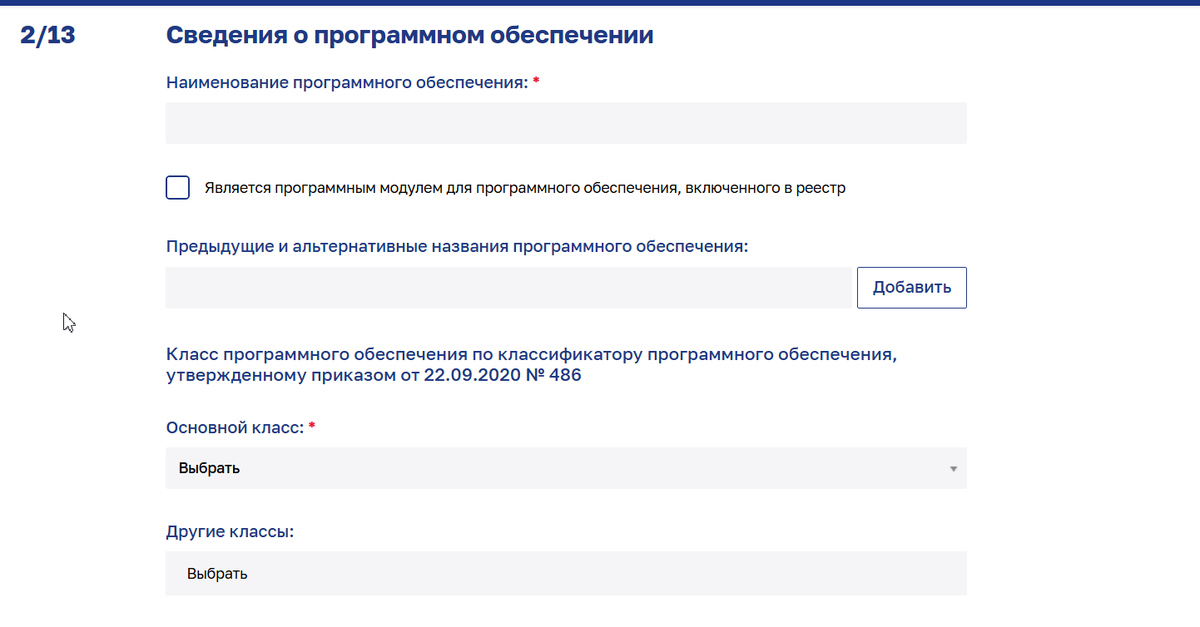The width and height of the screenshot is (1200, 627).
Task: Click the previous and alternative names input field
Action: click(509, 288)
